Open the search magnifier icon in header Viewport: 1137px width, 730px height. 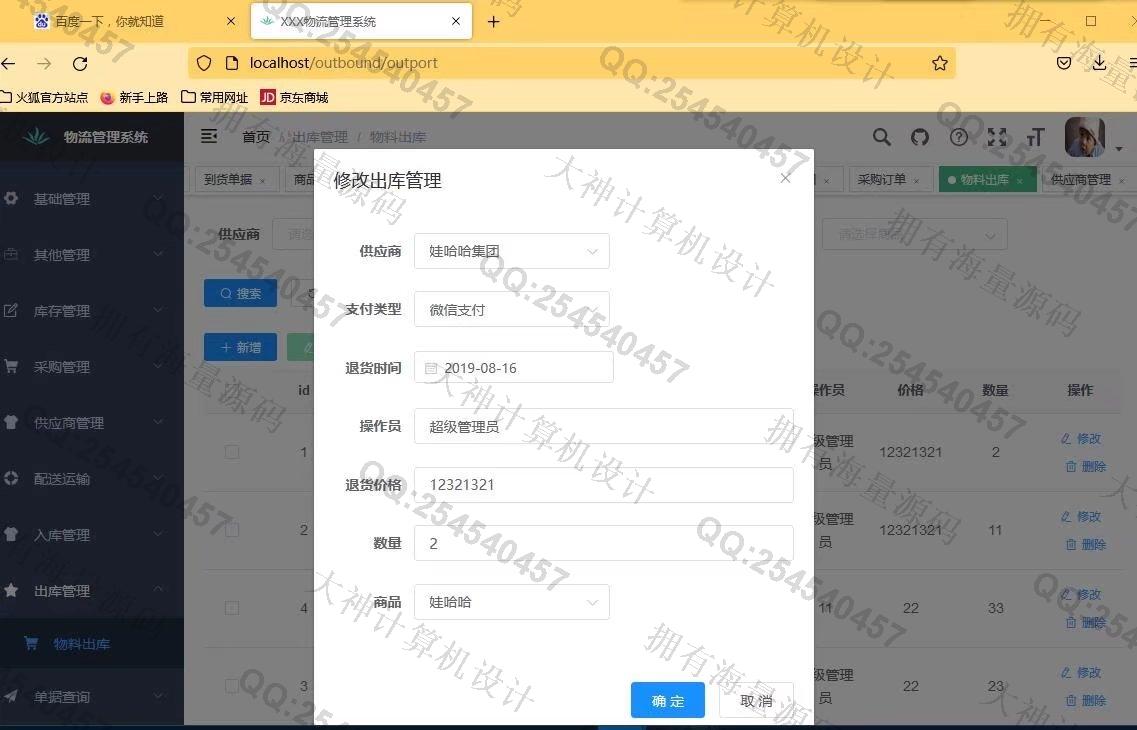(882, 137)
